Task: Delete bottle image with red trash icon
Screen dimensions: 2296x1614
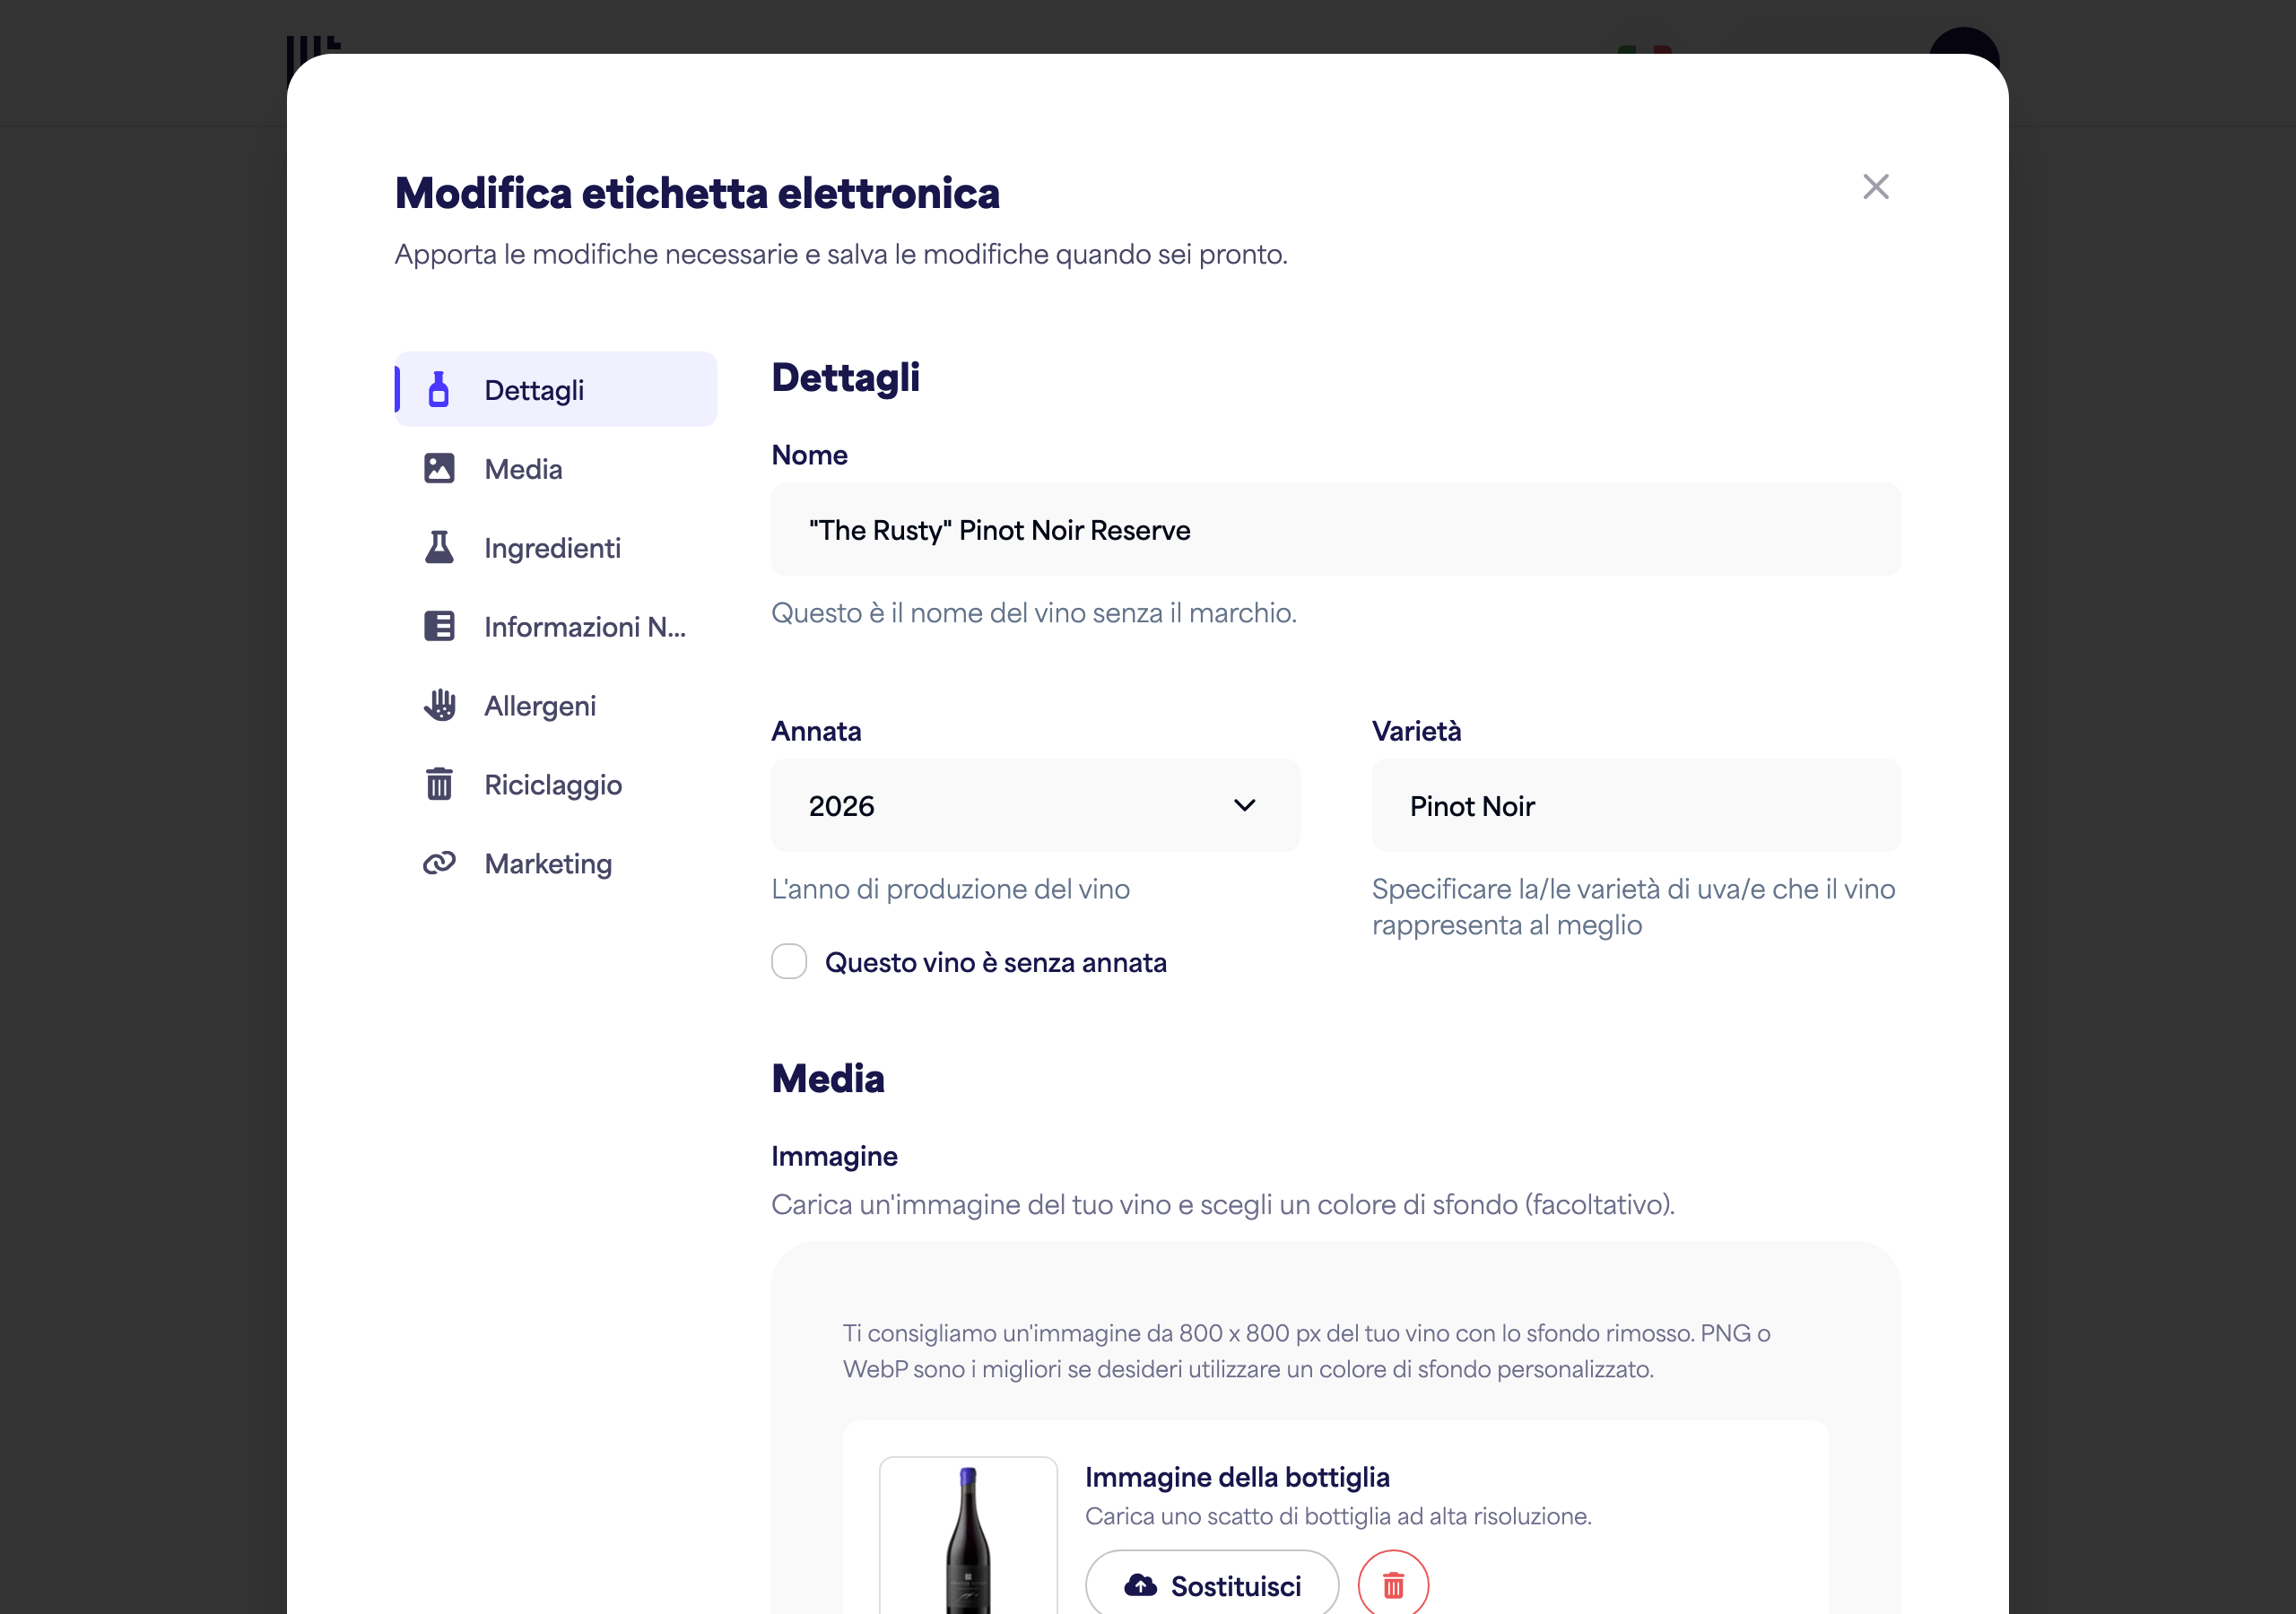Action: 1393,1584
